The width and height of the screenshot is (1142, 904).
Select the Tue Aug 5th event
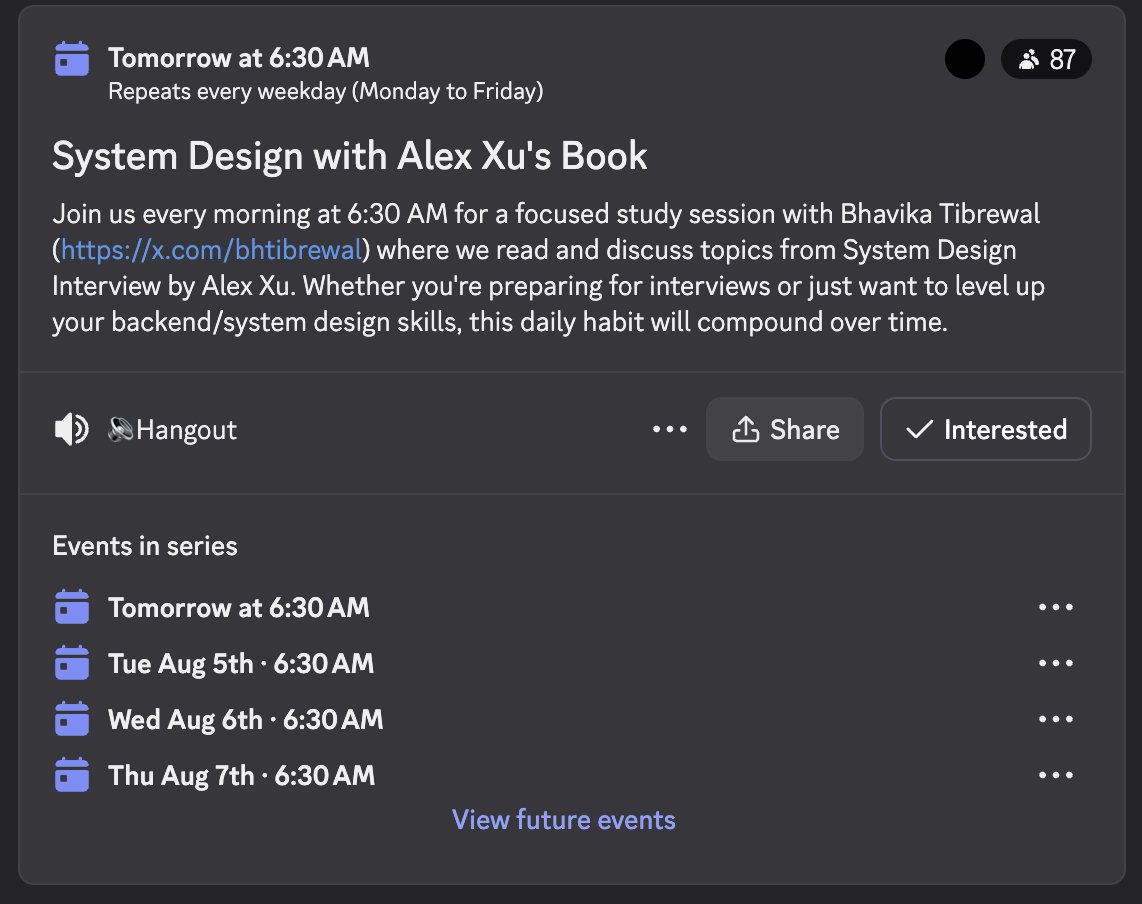coord(241,664)
